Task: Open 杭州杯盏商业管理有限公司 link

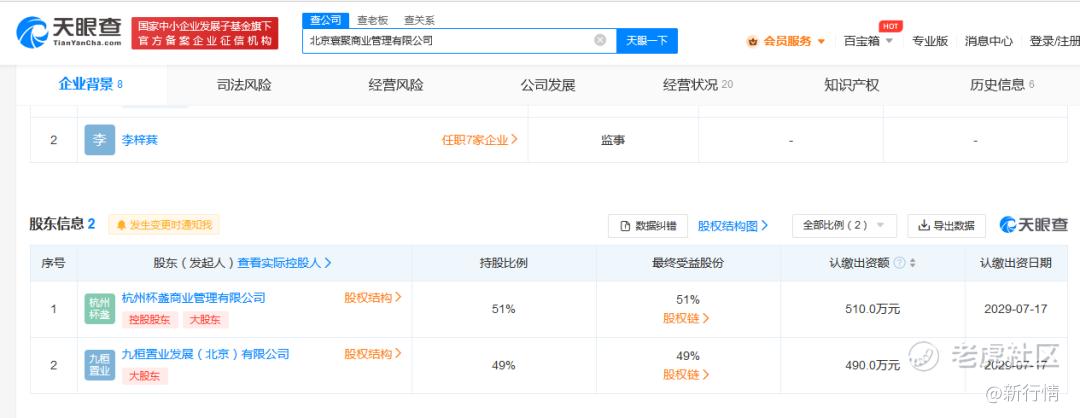Action: pyautogui.click(x=194, y=298)
